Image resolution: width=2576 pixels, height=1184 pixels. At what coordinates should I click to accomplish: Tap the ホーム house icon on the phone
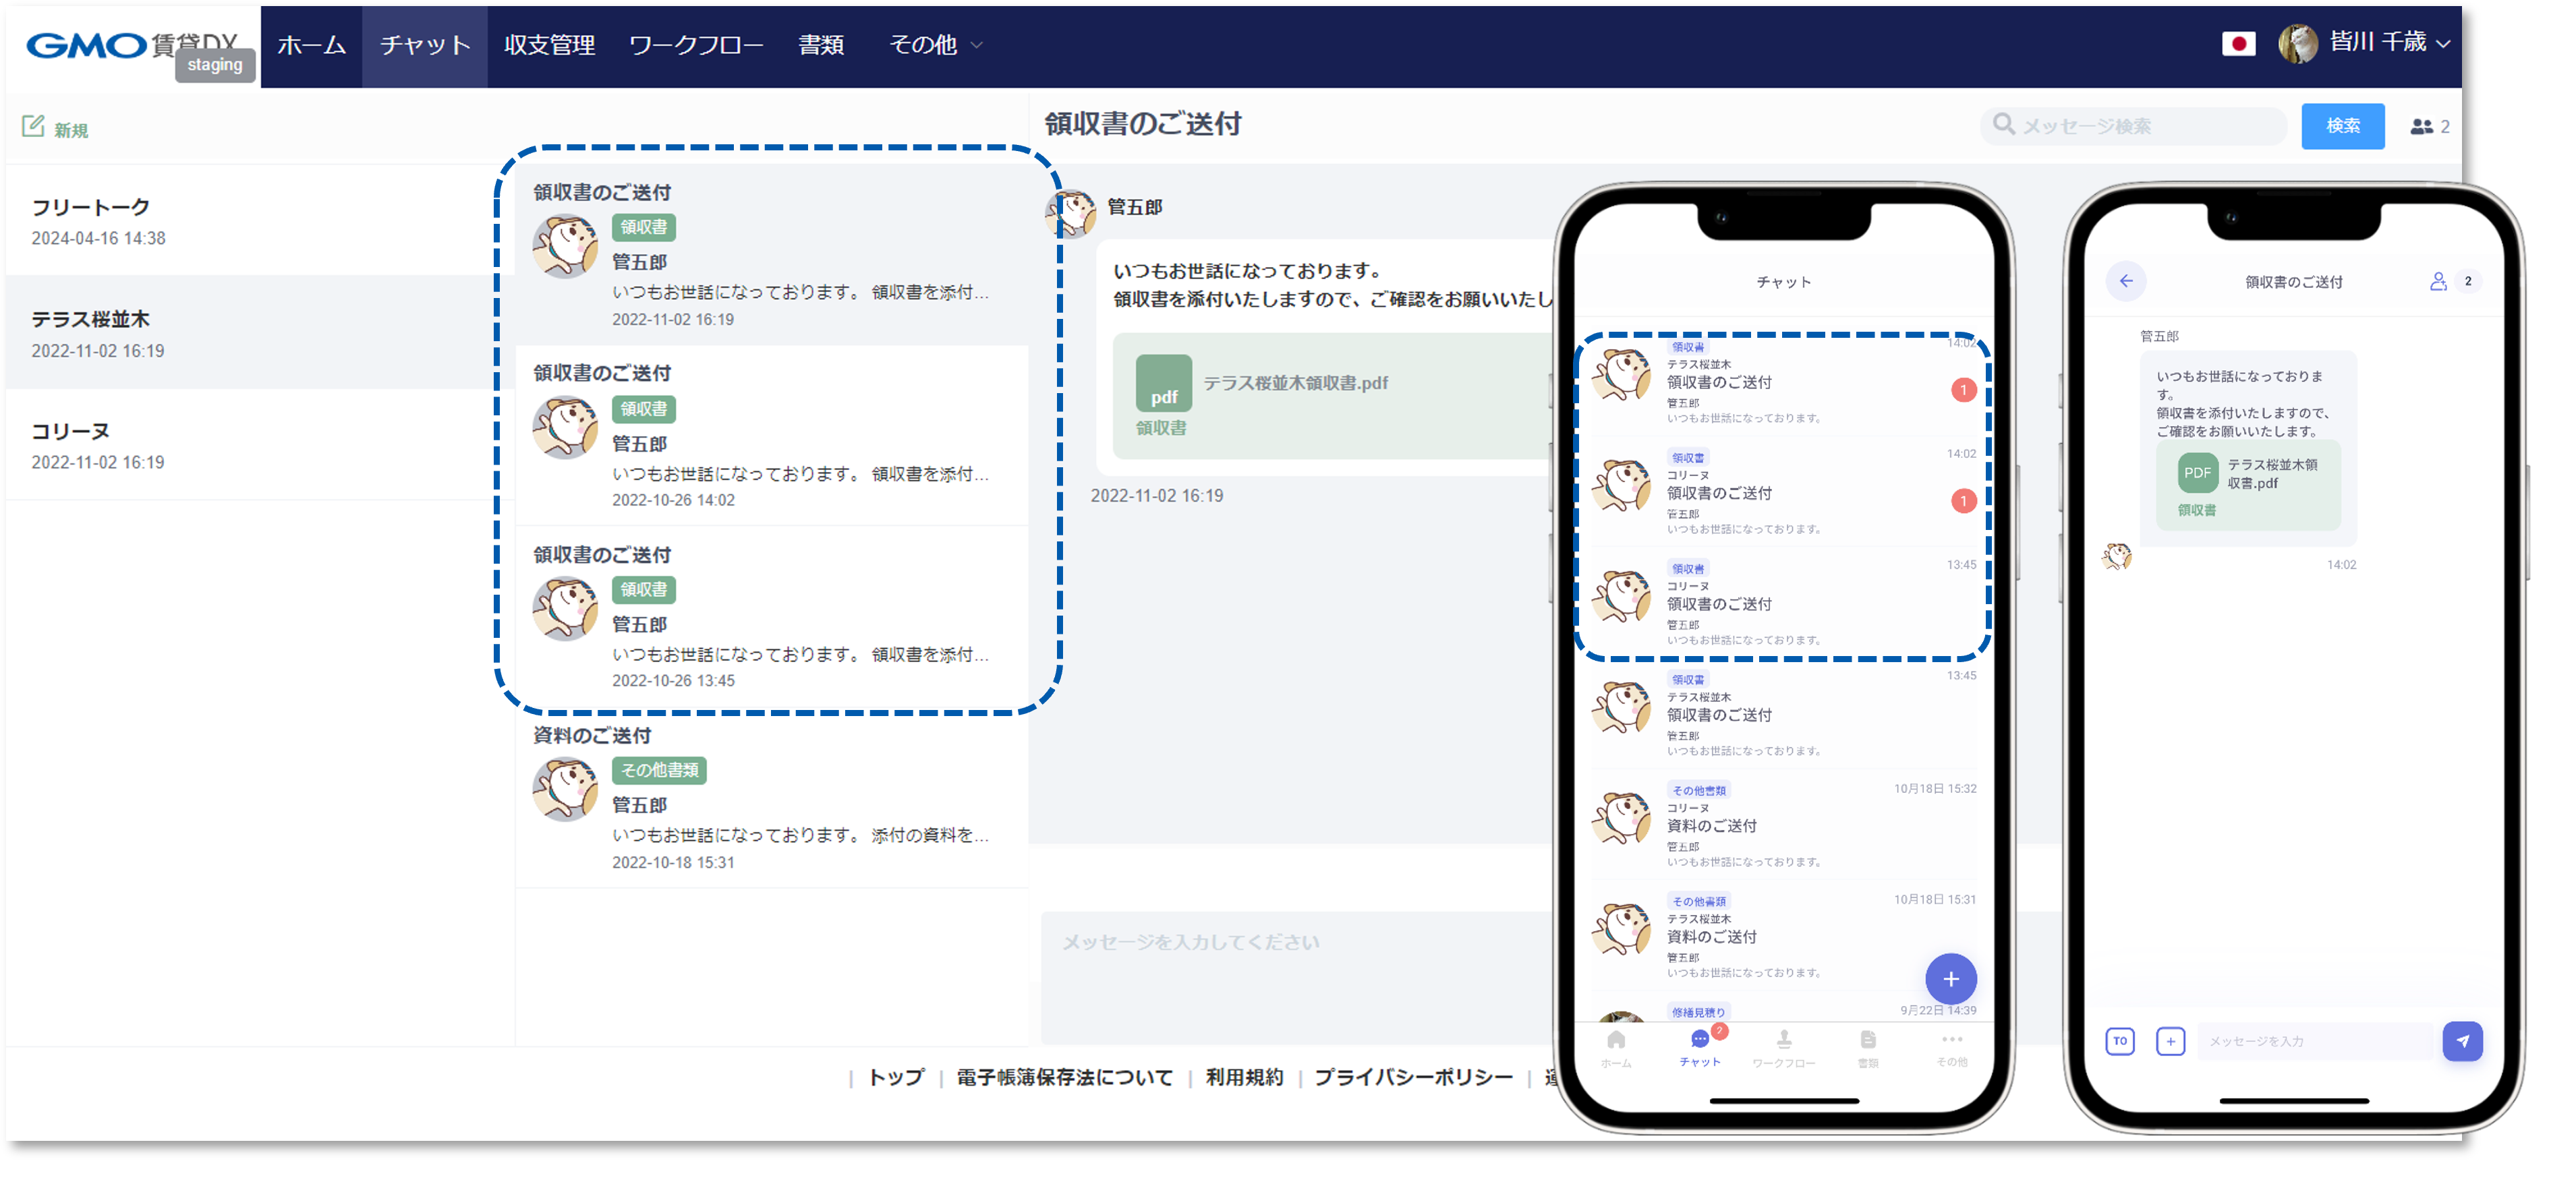click(1616, 1043)
